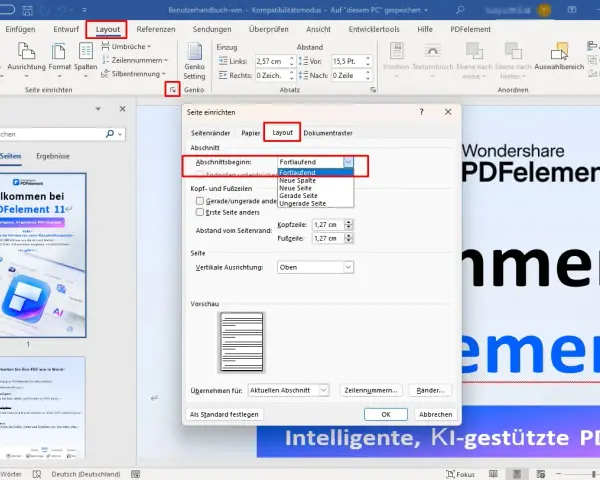This screenshot has width=600, height=480.
Task: Select Neue Seite from dropdown list
Action: [295, 188]
